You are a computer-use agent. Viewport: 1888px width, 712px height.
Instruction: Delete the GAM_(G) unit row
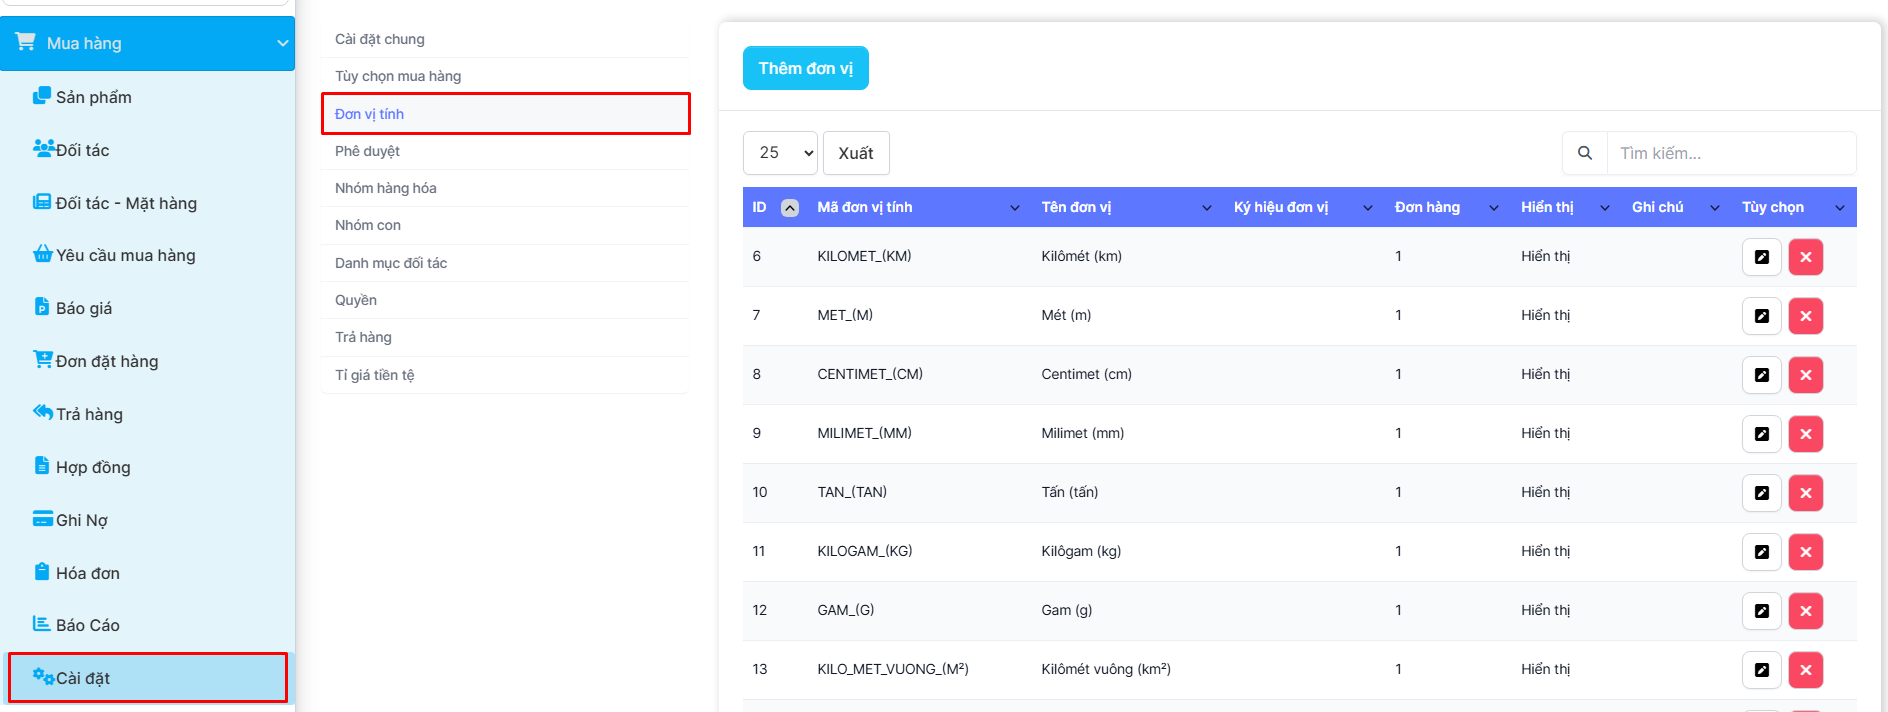tap(1805, 611)
